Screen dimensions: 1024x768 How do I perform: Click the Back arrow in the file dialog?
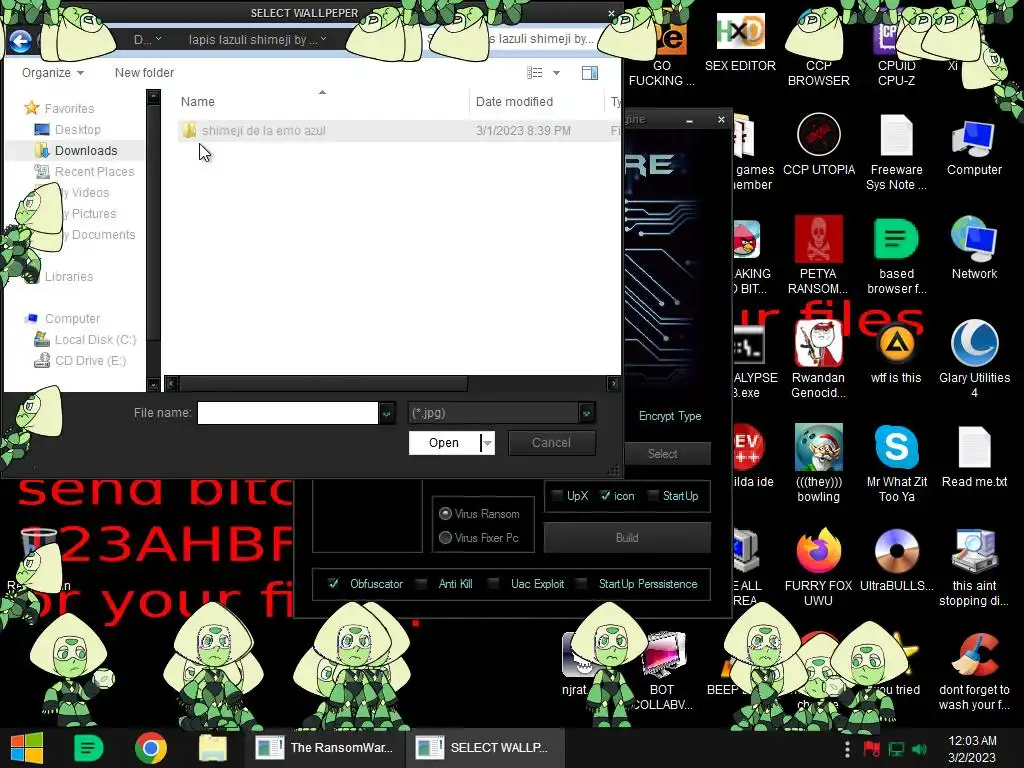[x=20, y=40]
